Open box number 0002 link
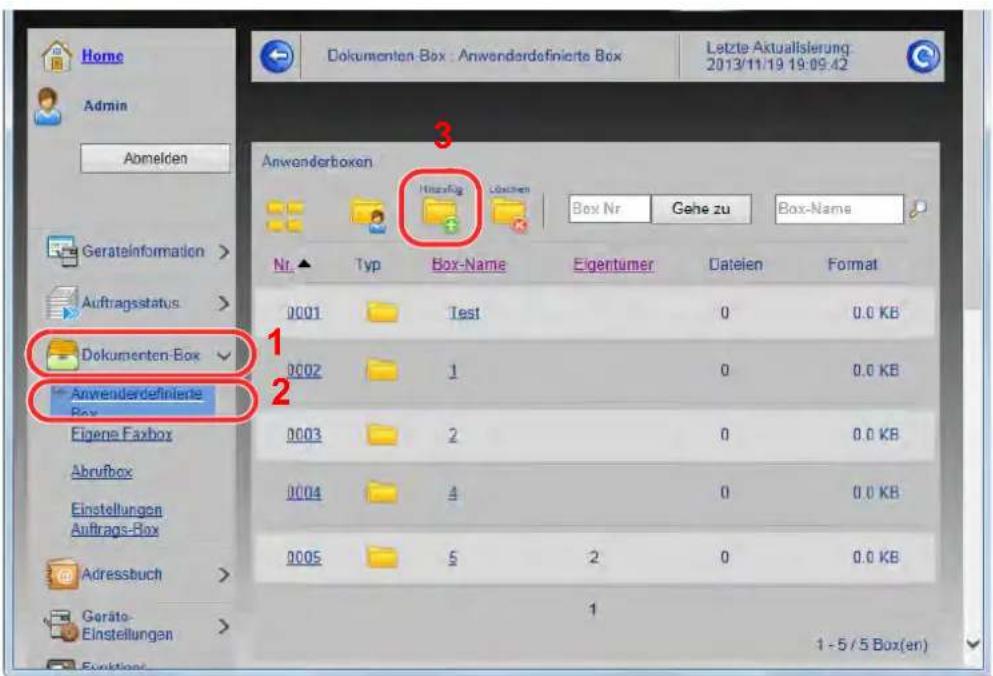 point(304,370)
